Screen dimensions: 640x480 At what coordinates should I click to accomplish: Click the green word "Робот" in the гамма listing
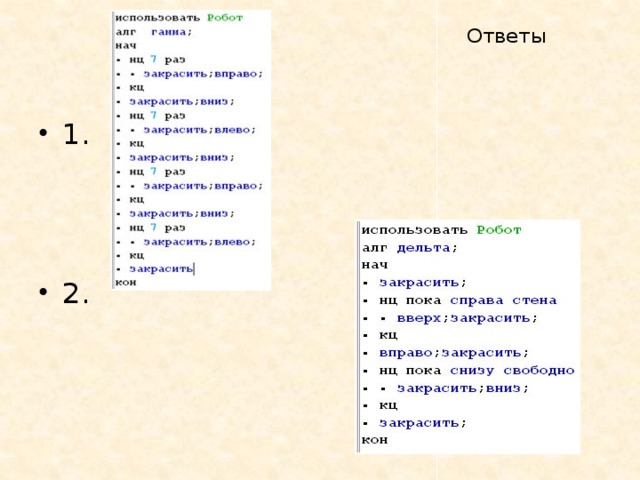(x=225, y=18)
